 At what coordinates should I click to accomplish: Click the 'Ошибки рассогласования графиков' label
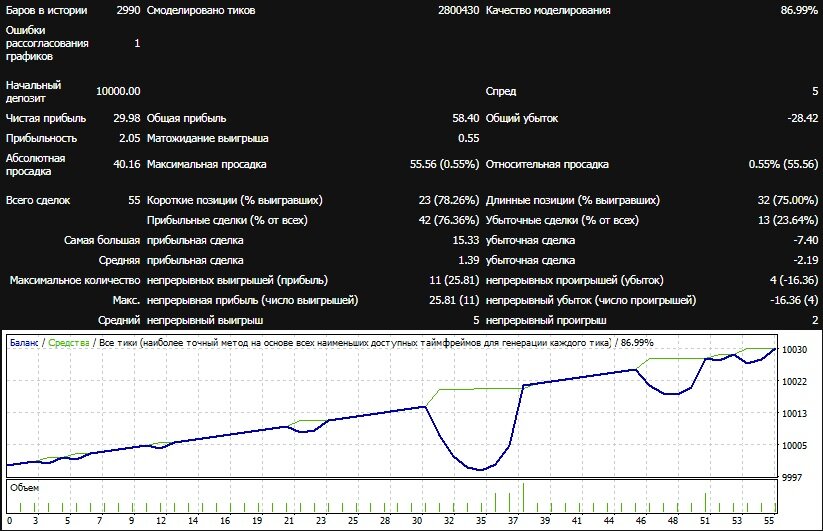tap(47, 43)
